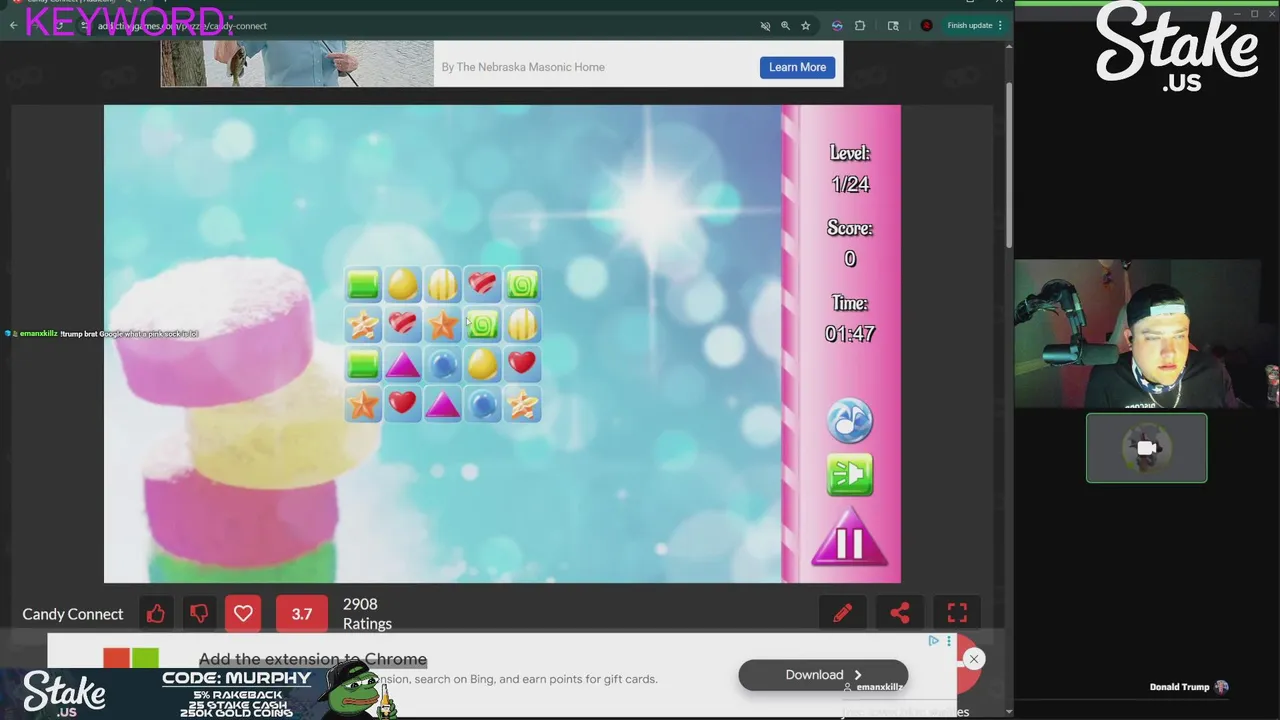Select the green square candy in the third row

pyautogui.click(x=363, y=364)
